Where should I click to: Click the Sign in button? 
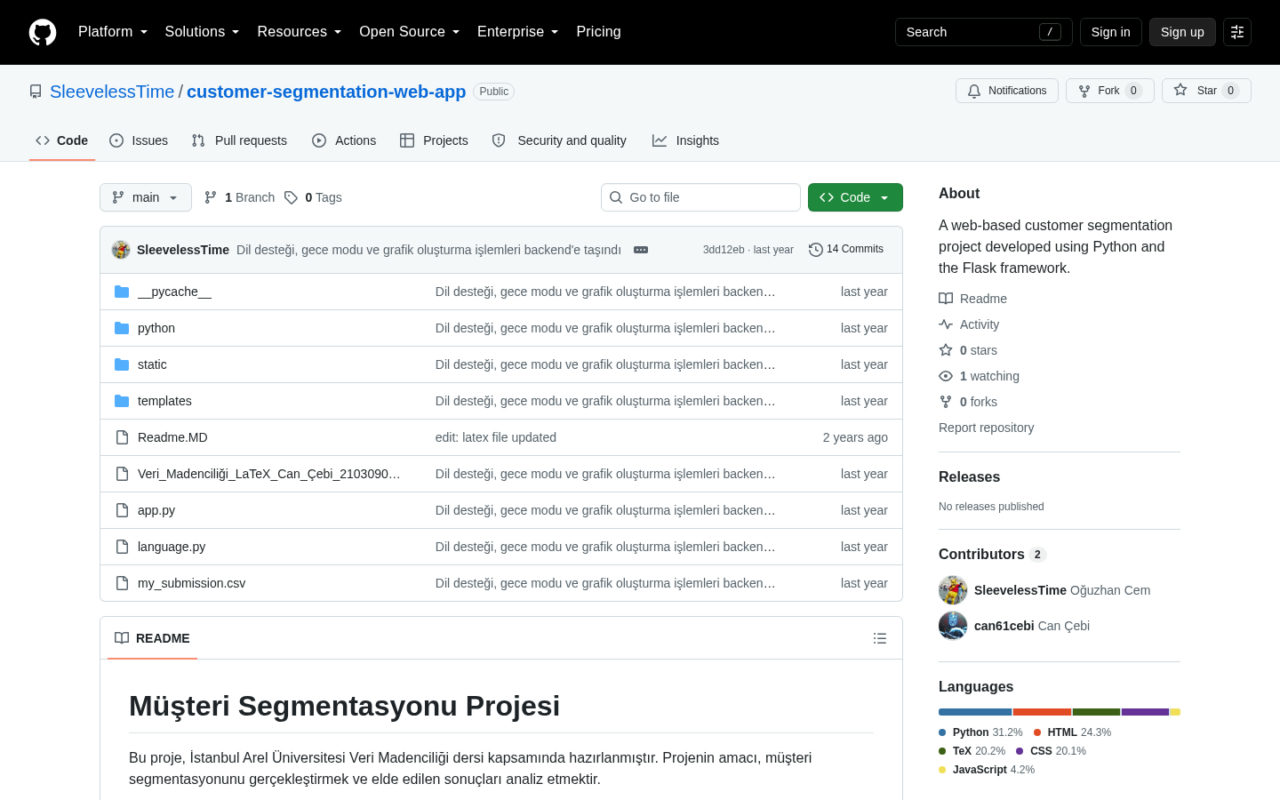[1110, 32]
